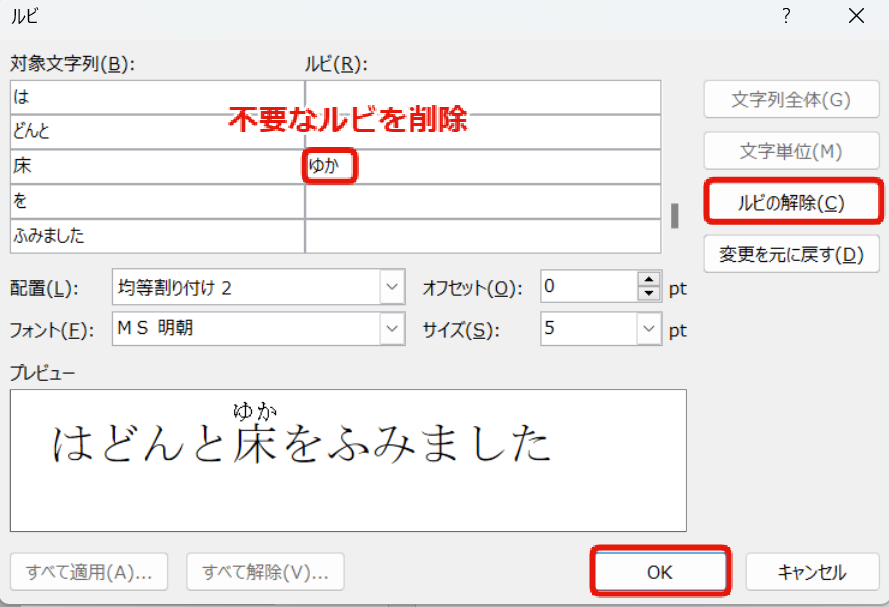
Task: Select the 床 target text field
Action: click(157, 167)
